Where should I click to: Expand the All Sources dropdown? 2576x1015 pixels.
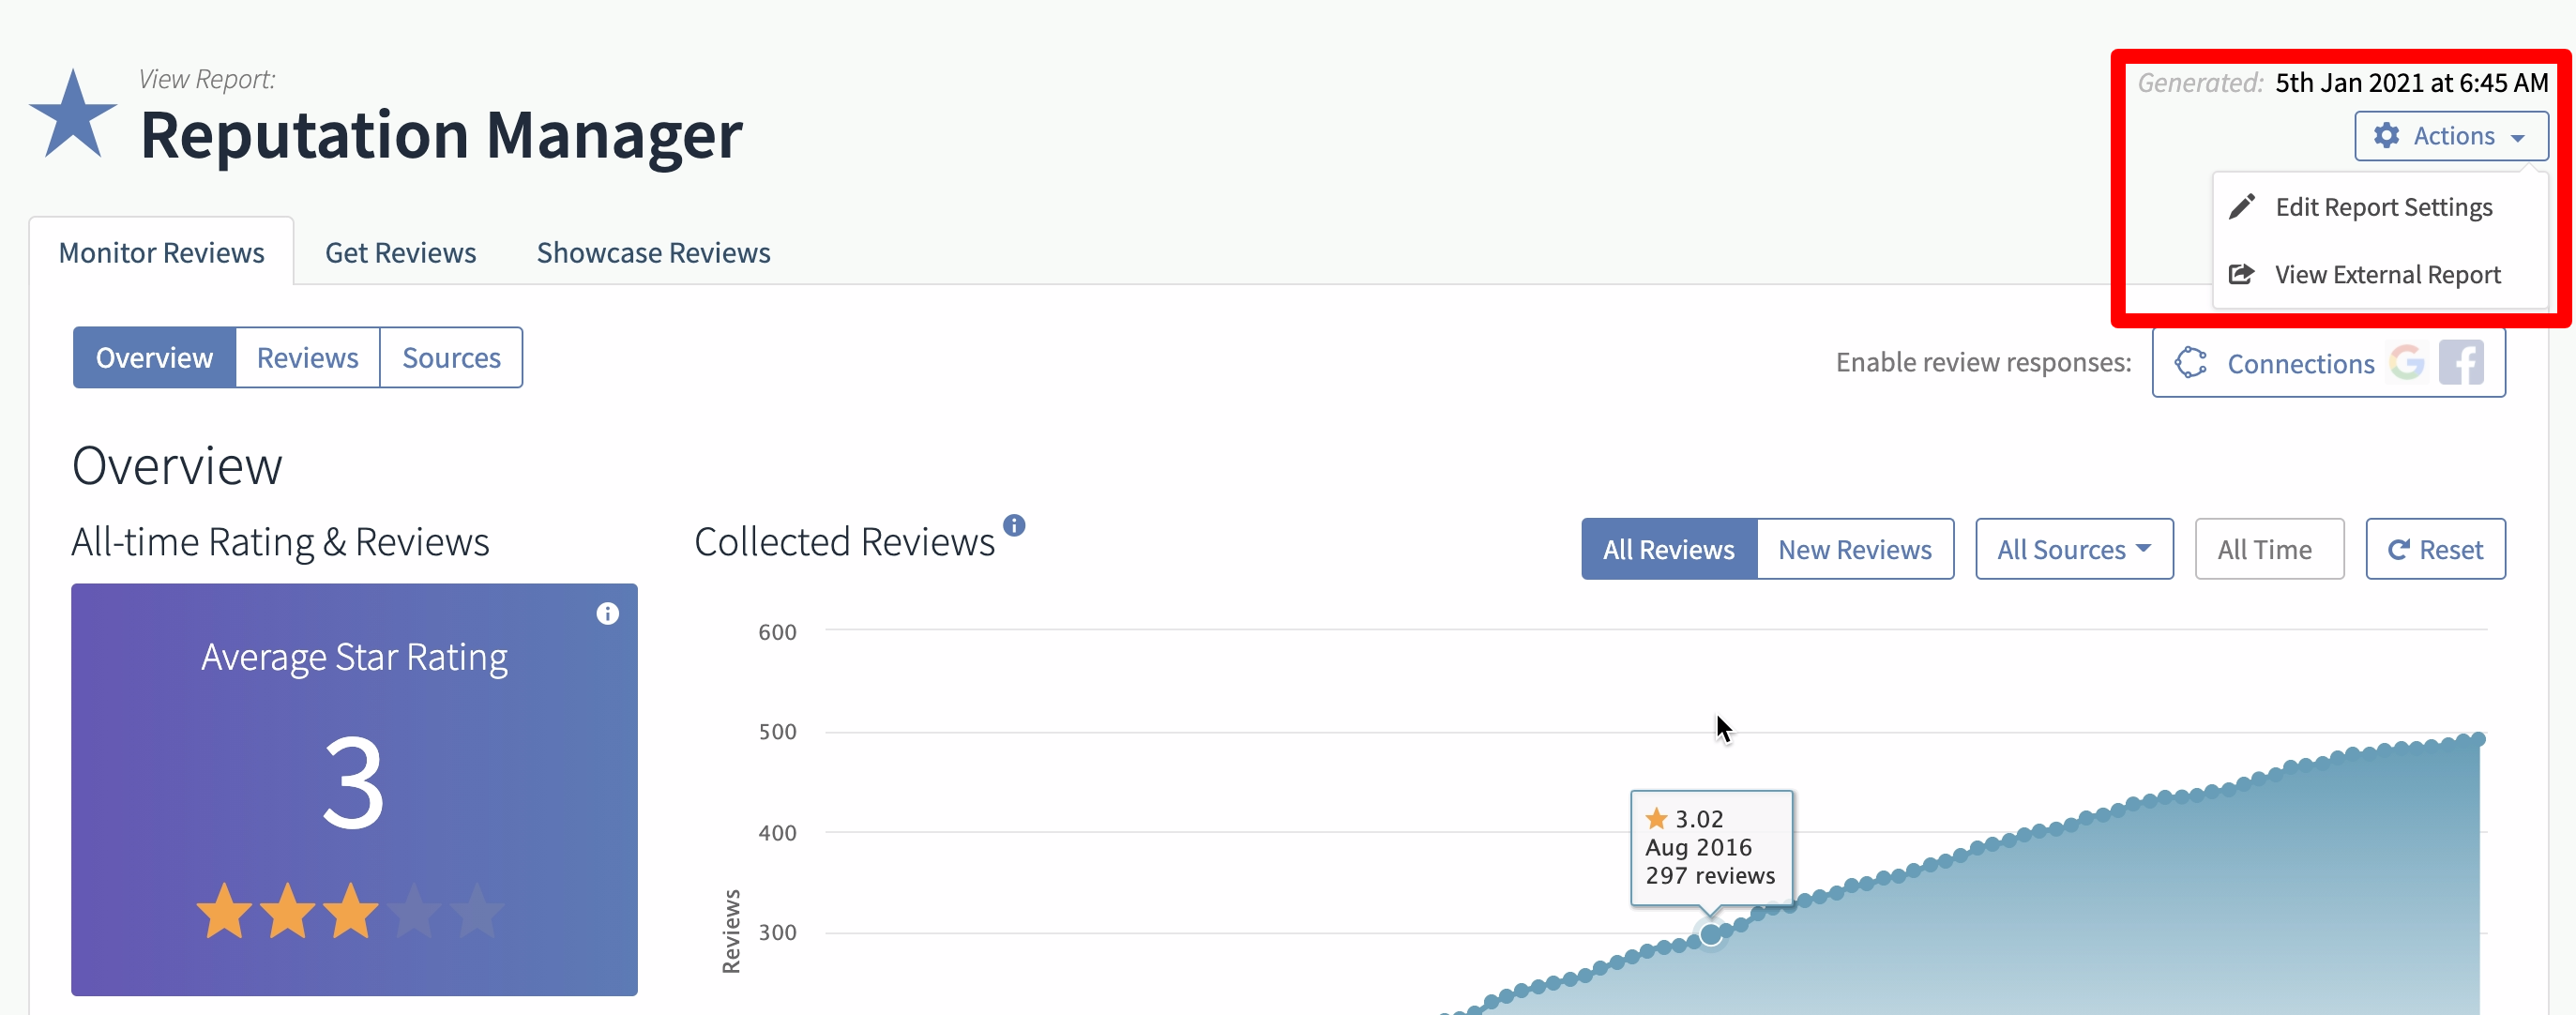point(2074,549)
